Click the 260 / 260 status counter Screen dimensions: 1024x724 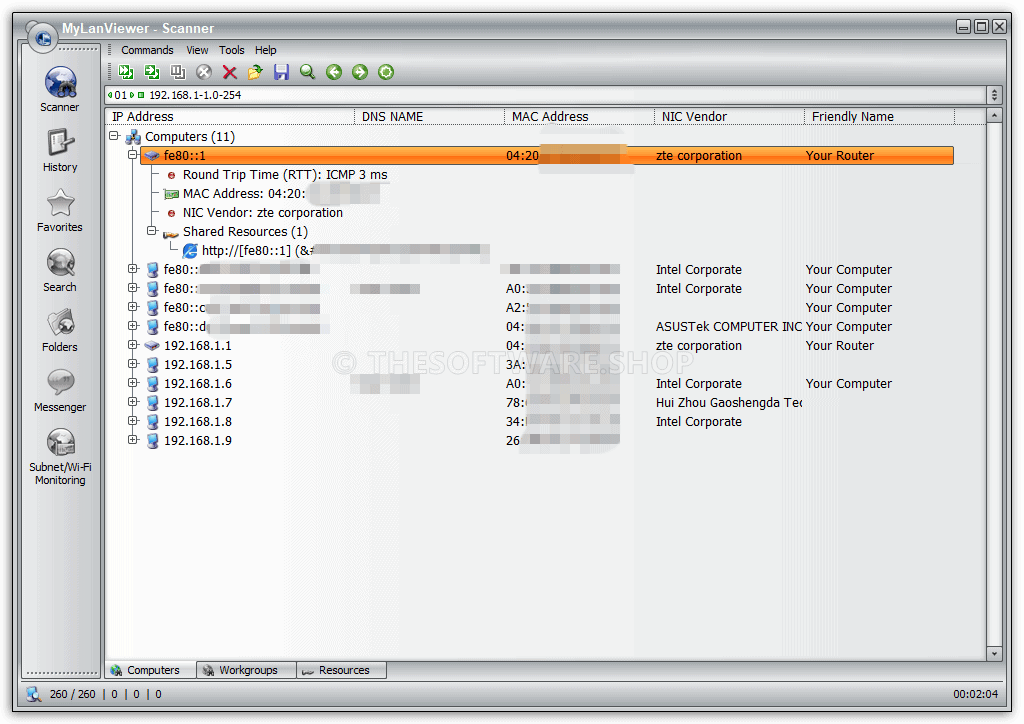pyautogui.click(x=72, y=694)
